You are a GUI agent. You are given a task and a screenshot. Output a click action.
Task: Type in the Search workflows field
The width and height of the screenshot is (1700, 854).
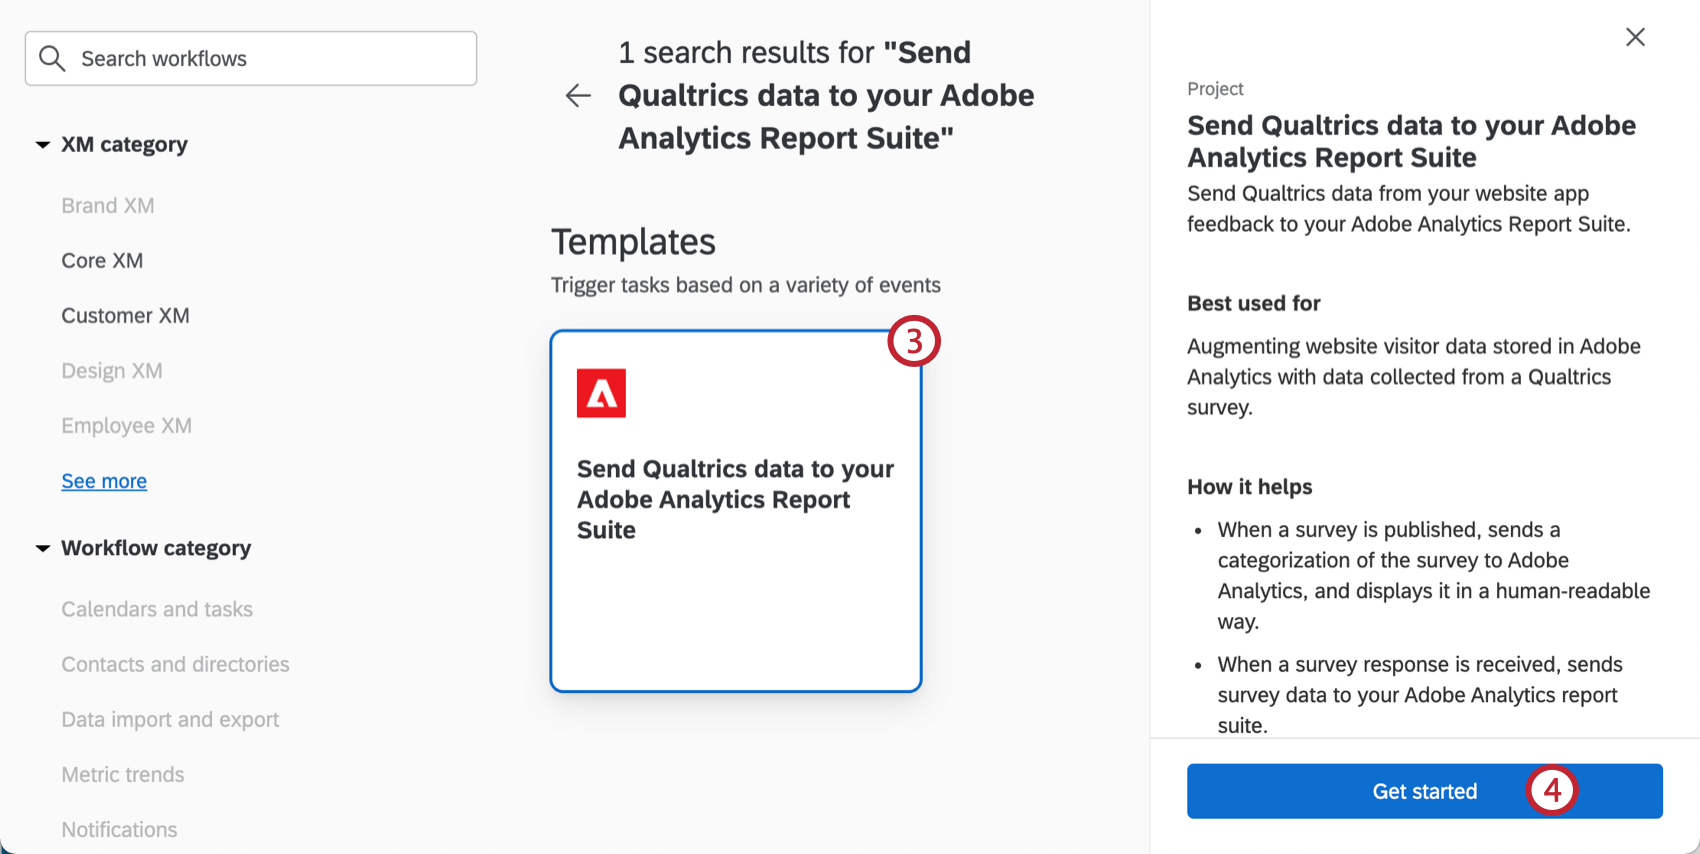click(x=270, y=59)
